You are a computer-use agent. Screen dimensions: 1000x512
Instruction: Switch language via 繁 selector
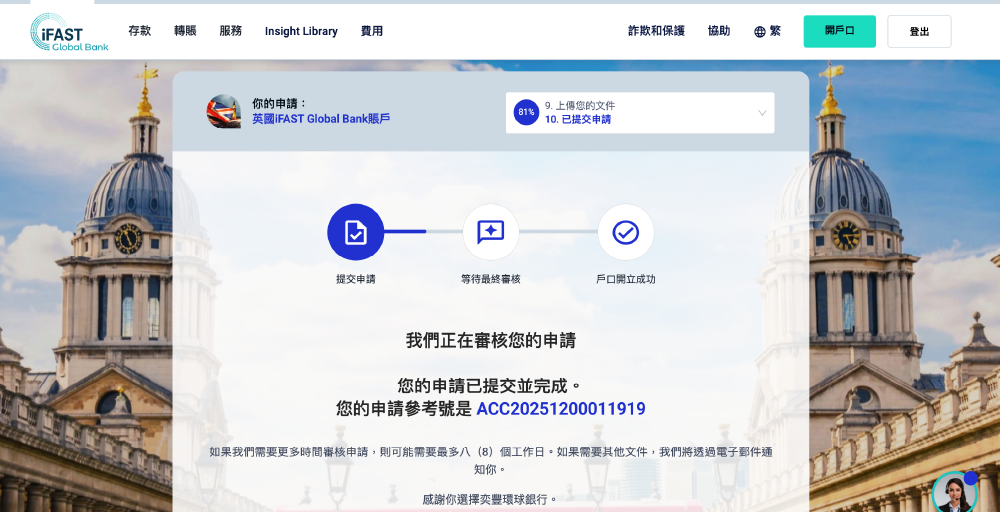tap(775, 31)
